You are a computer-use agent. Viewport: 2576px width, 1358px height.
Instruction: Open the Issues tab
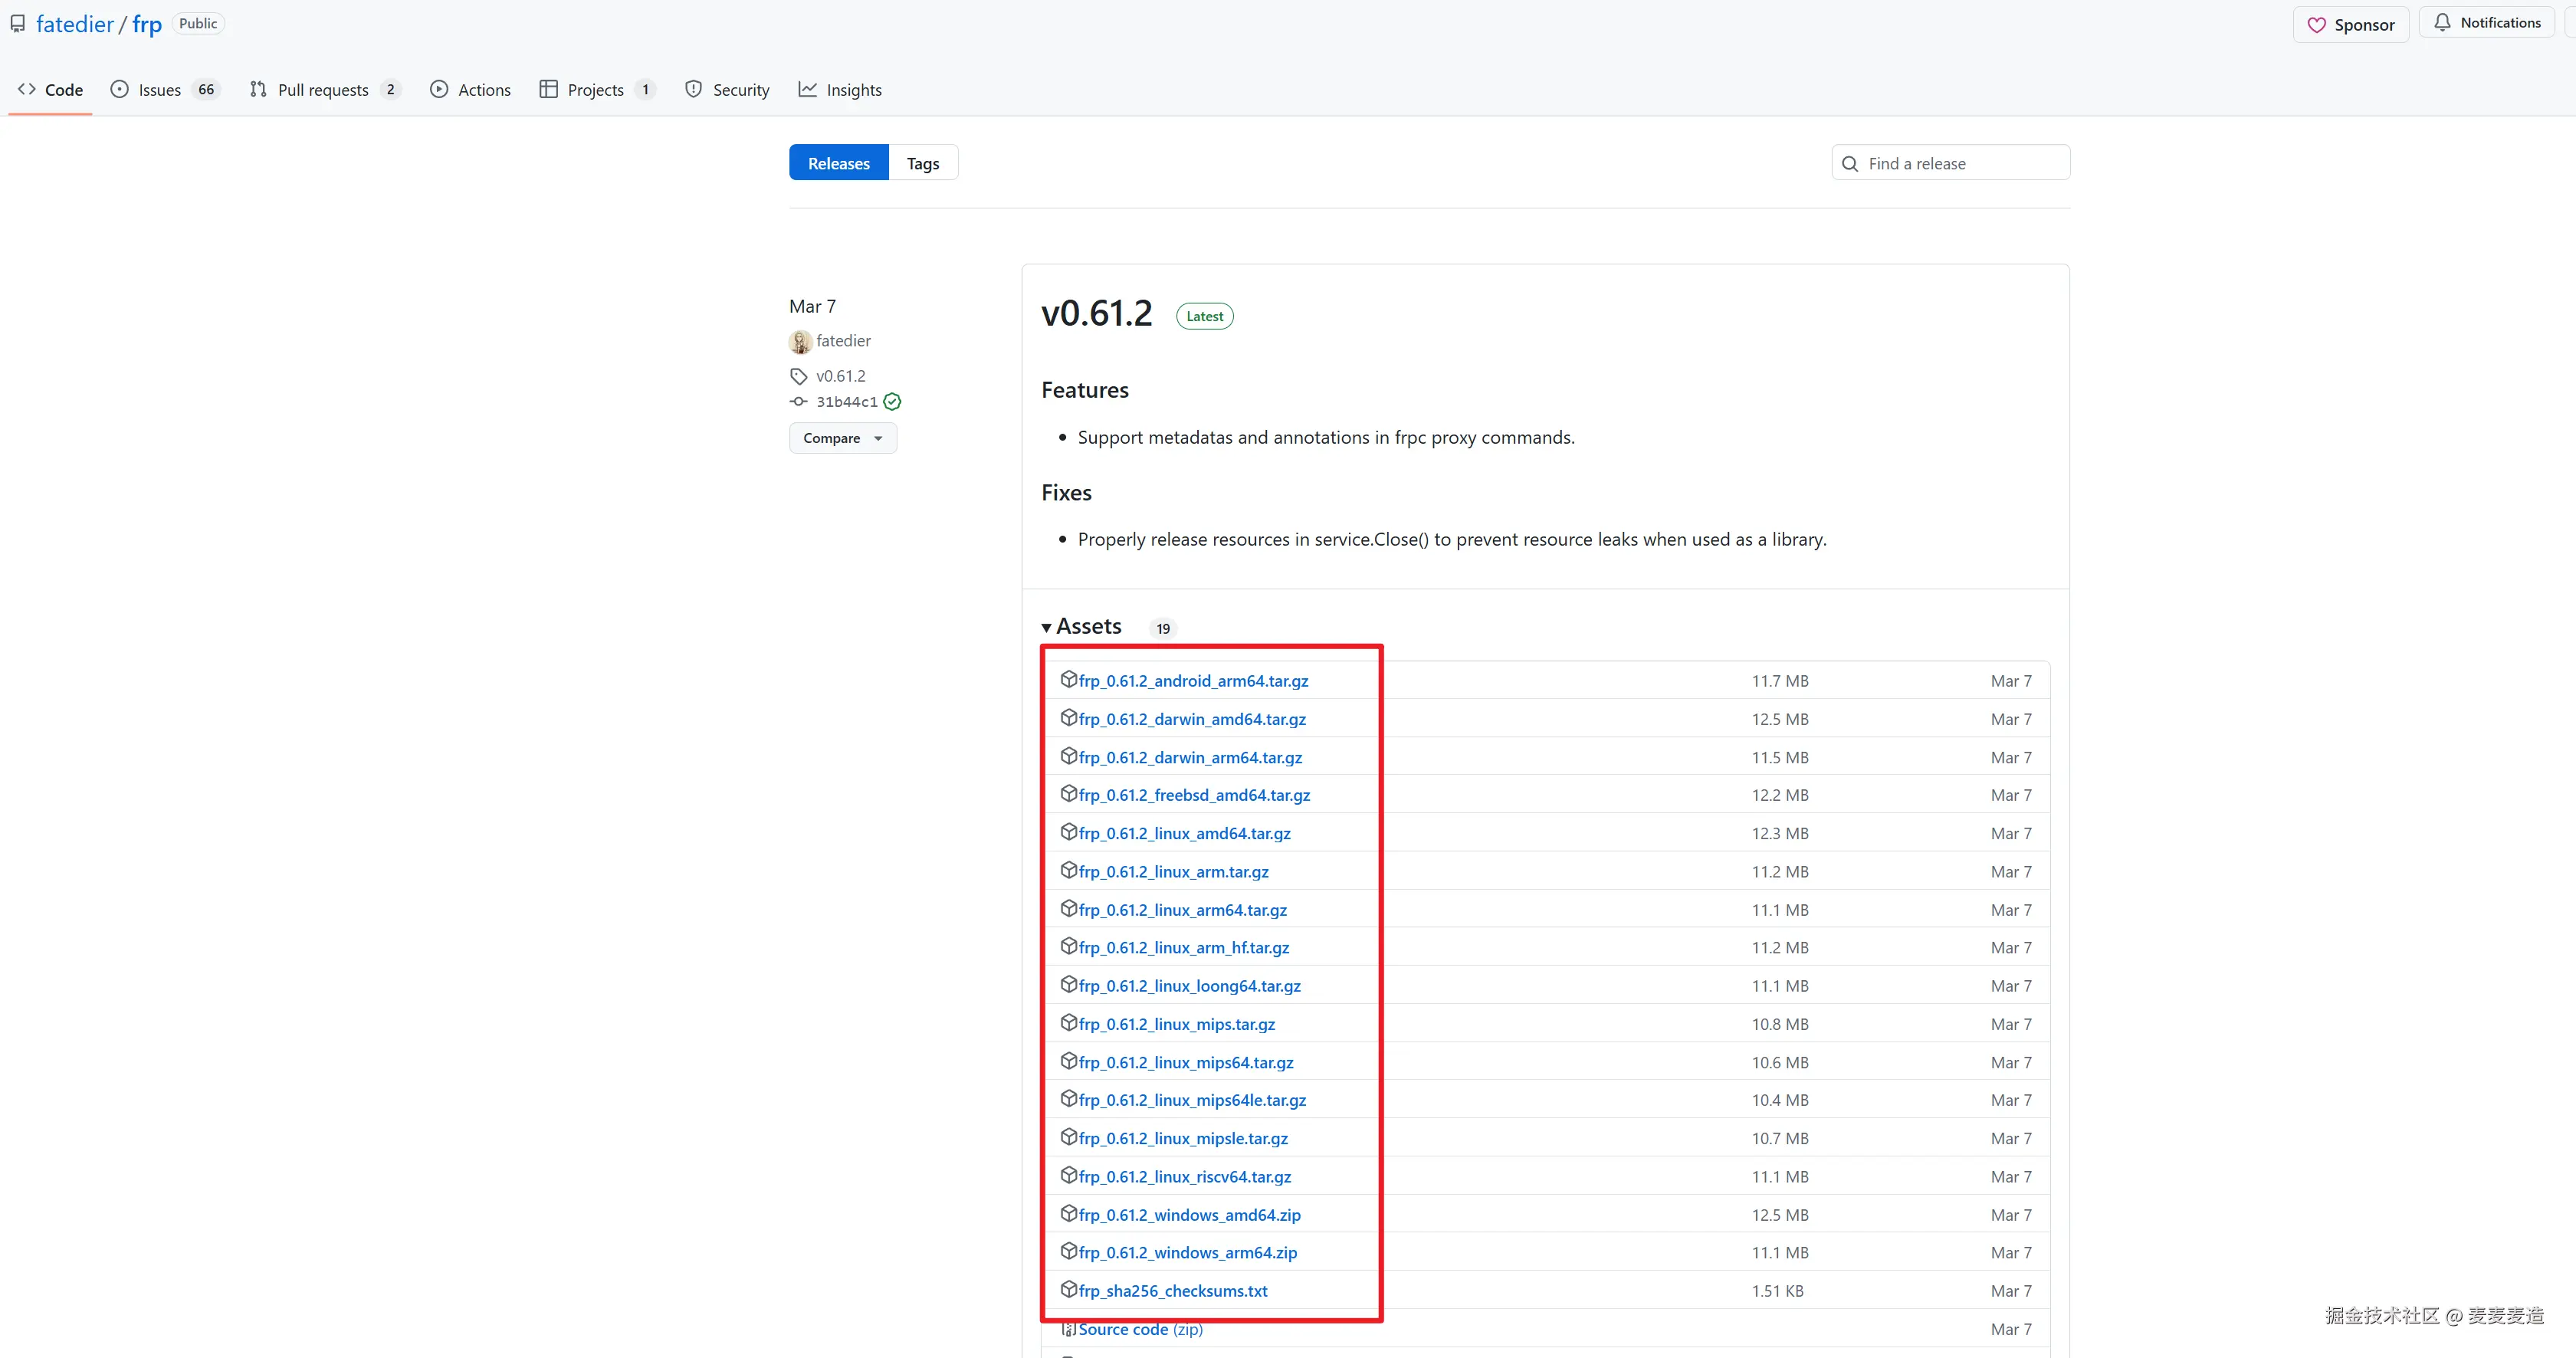pyautogui.click(x=160, y=90)
